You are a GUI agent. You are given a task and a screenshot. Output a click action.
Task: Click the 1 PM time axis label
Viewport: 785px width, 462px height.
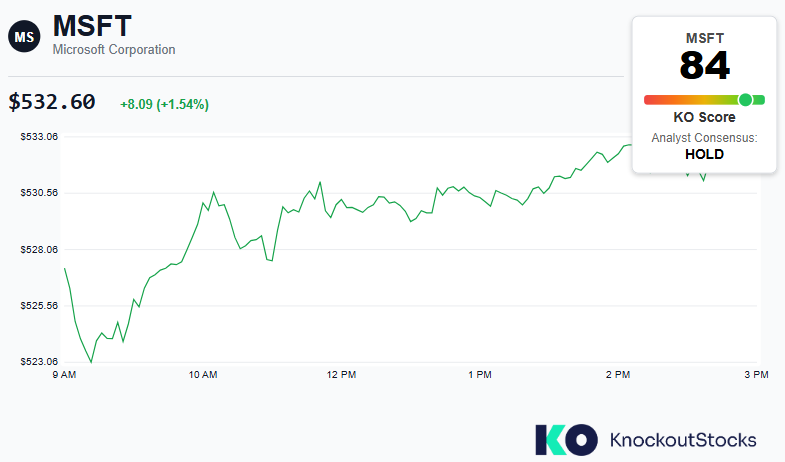point(480,374)
